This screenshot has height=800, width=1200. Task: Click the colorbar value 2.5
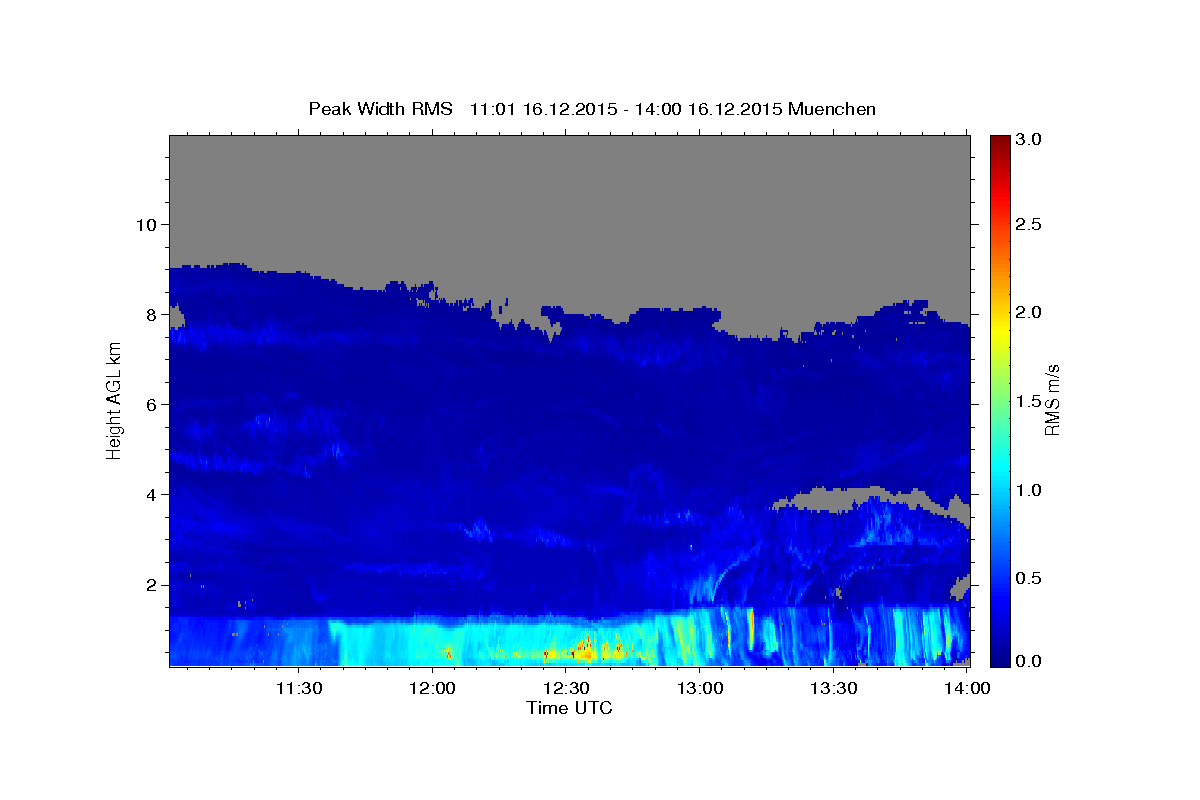tap(1030, 224)
